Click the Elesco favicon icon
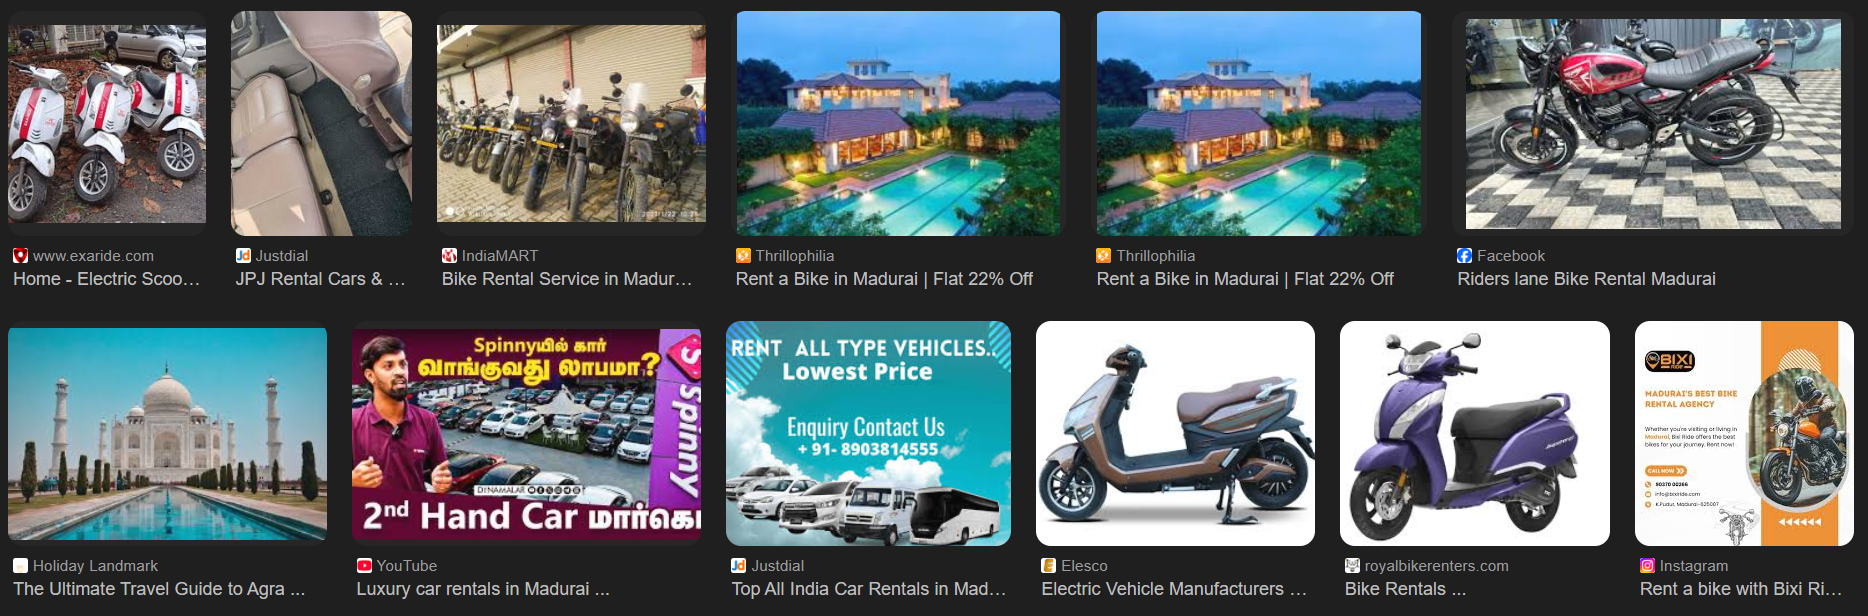Image resolution: width=1868 pixels, height=616 pixels. click(1048, 566)
